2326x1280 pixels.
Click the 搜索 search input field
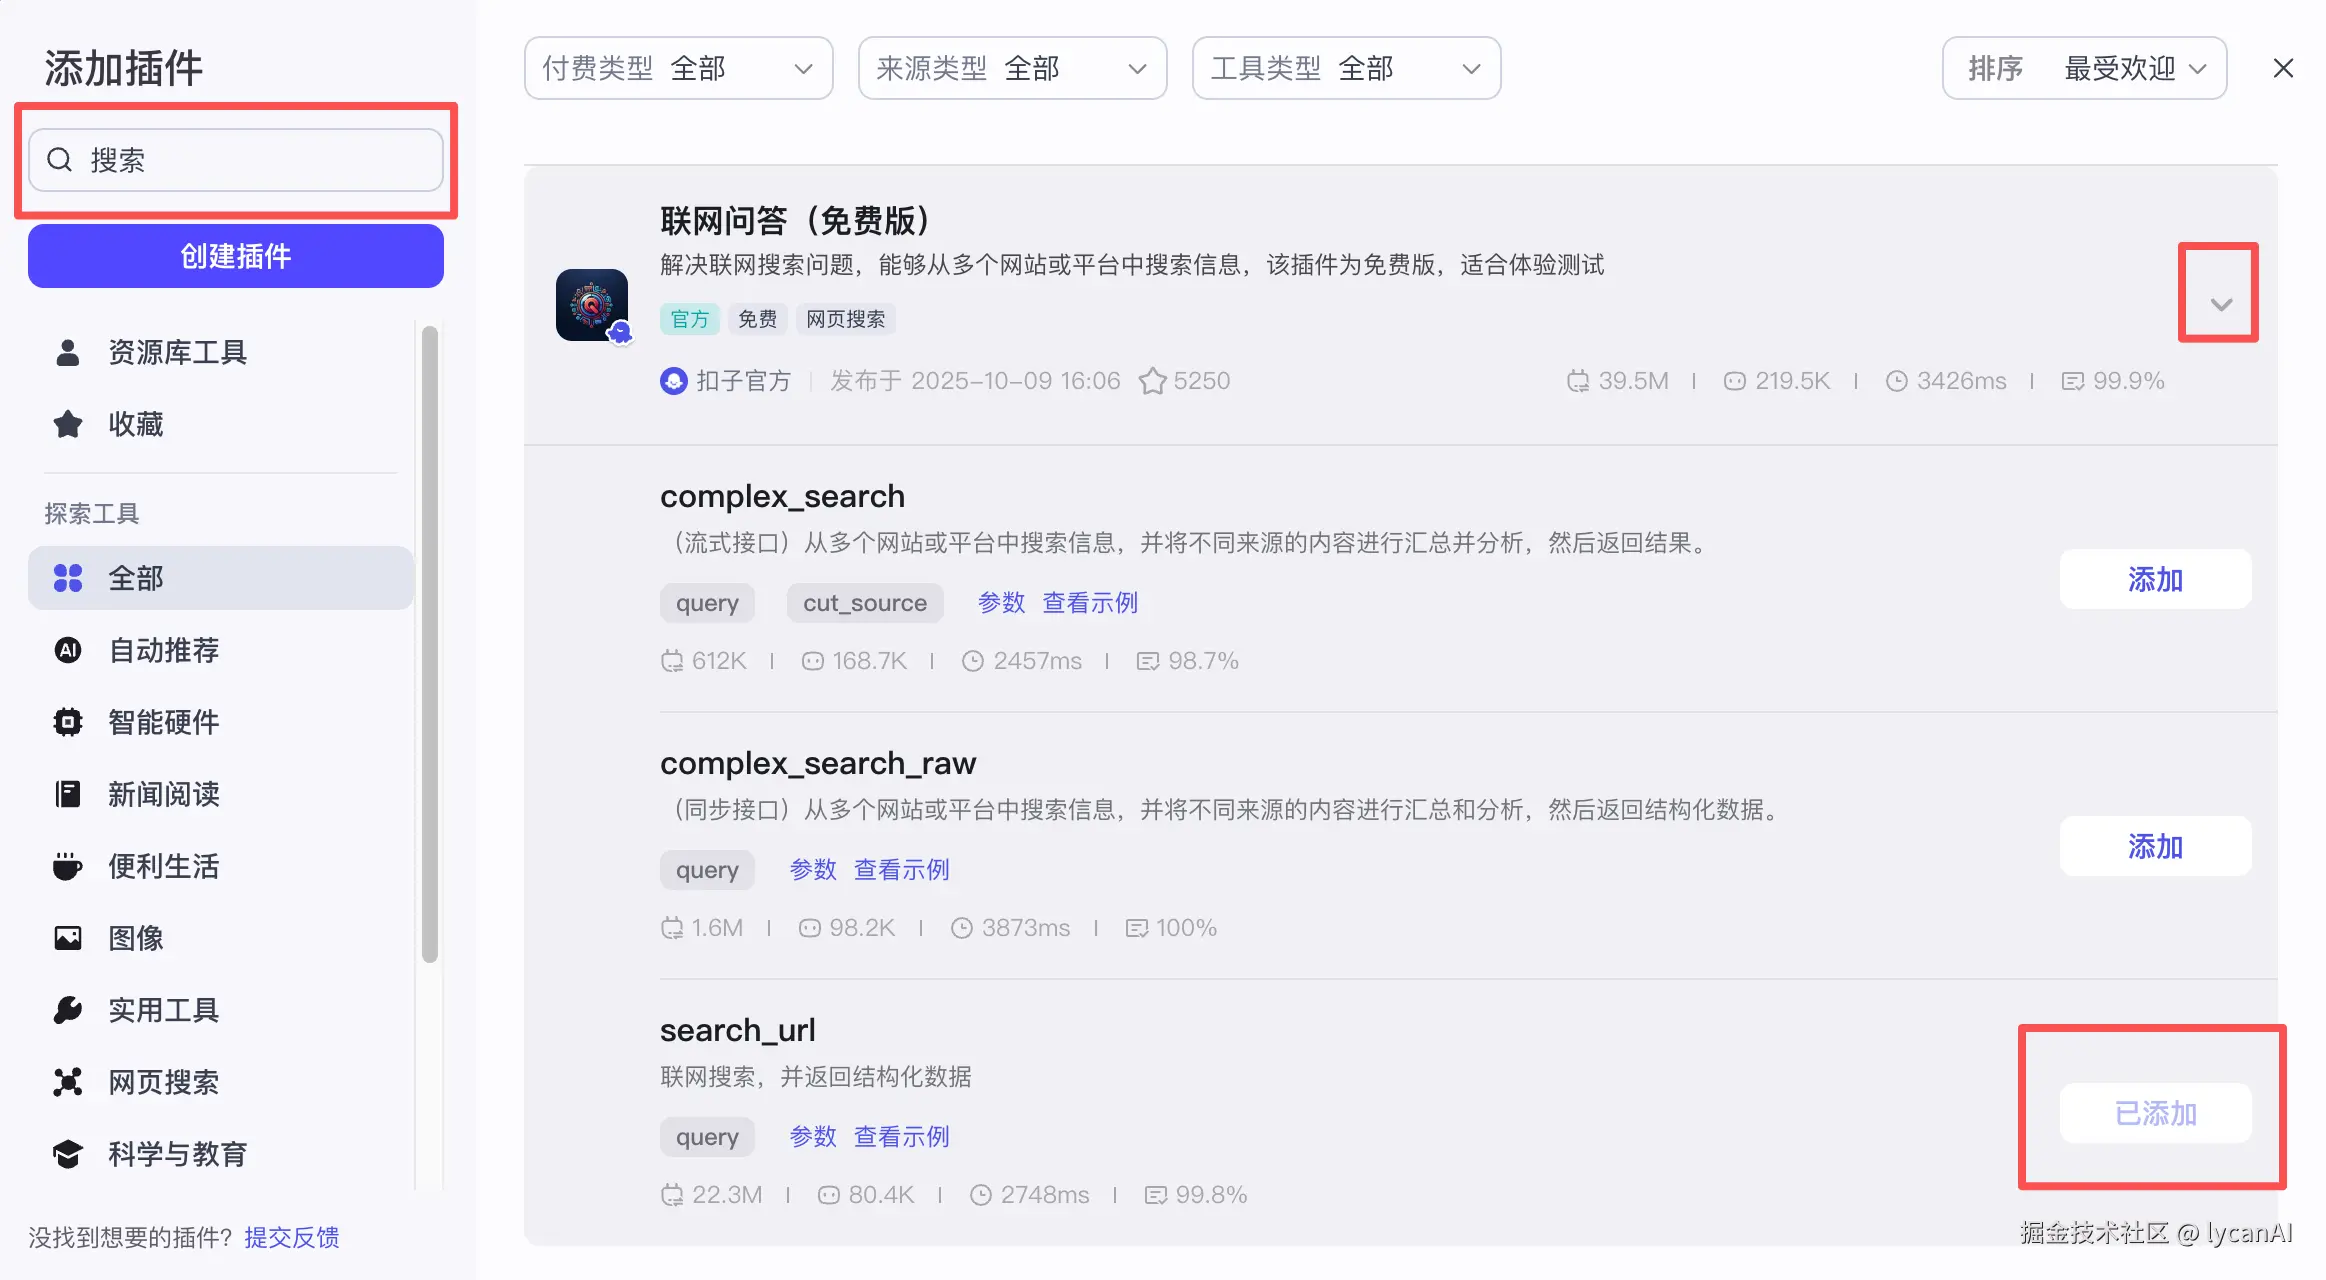[x=236, y=160]
